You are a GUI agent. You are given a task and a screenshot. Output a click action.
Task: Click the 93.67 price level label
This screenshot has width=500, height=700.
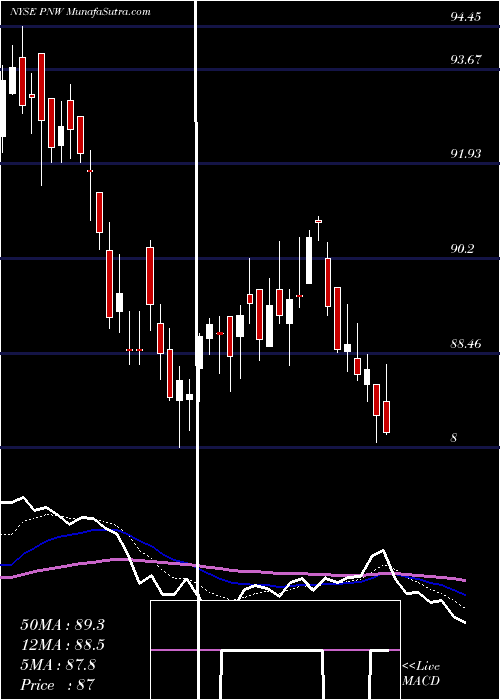coord(466,59)
